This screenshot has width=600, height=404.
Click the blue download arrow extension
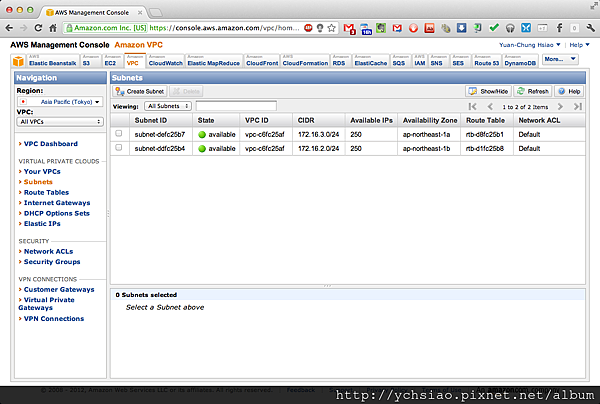pyautogui.click(x=461, y=28)
